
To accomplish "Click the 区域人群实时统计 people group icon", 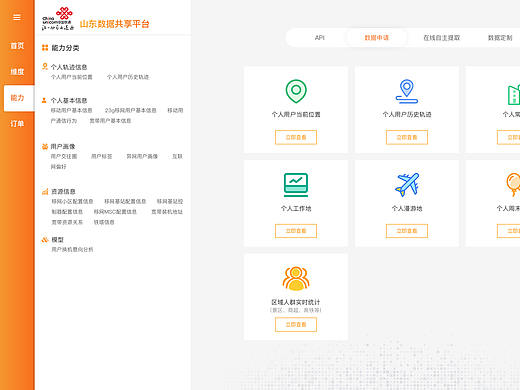I will pyautogui.click(x=296, y=278).
